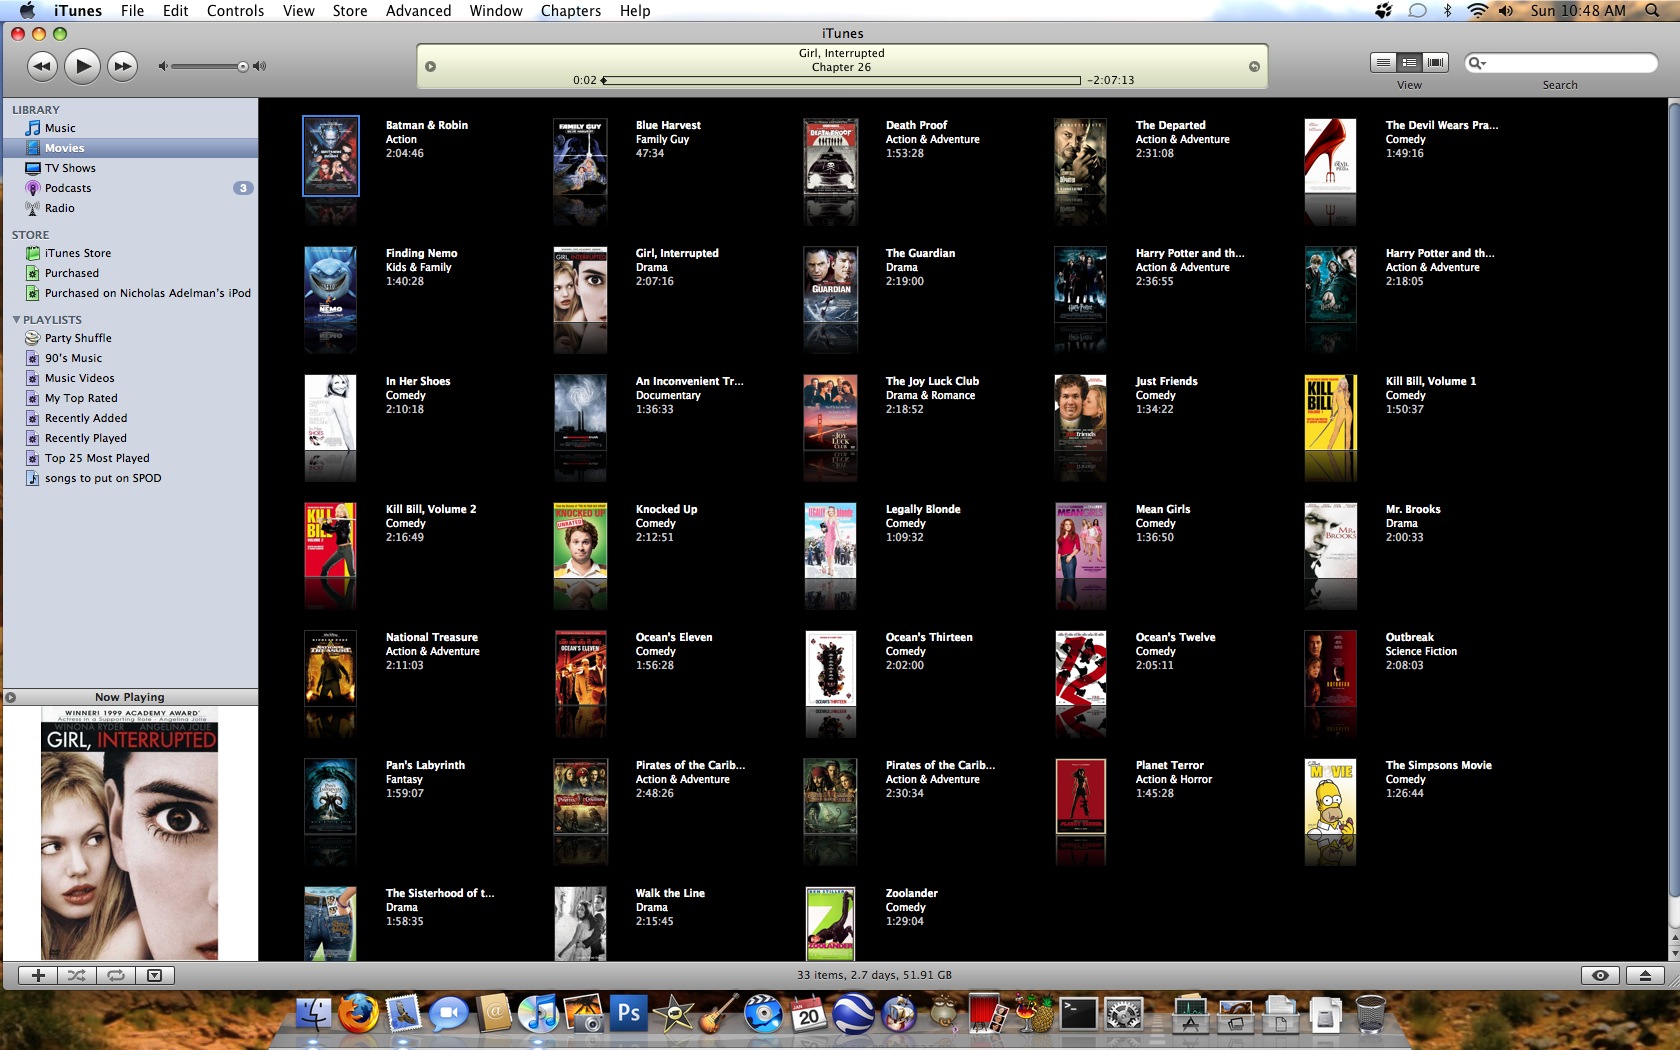This screenshot has height=1050, width=1680.
Task: Click the scroll-down arrow of the movie grid
Action: pyautogui.click(x=1673, y=953)
